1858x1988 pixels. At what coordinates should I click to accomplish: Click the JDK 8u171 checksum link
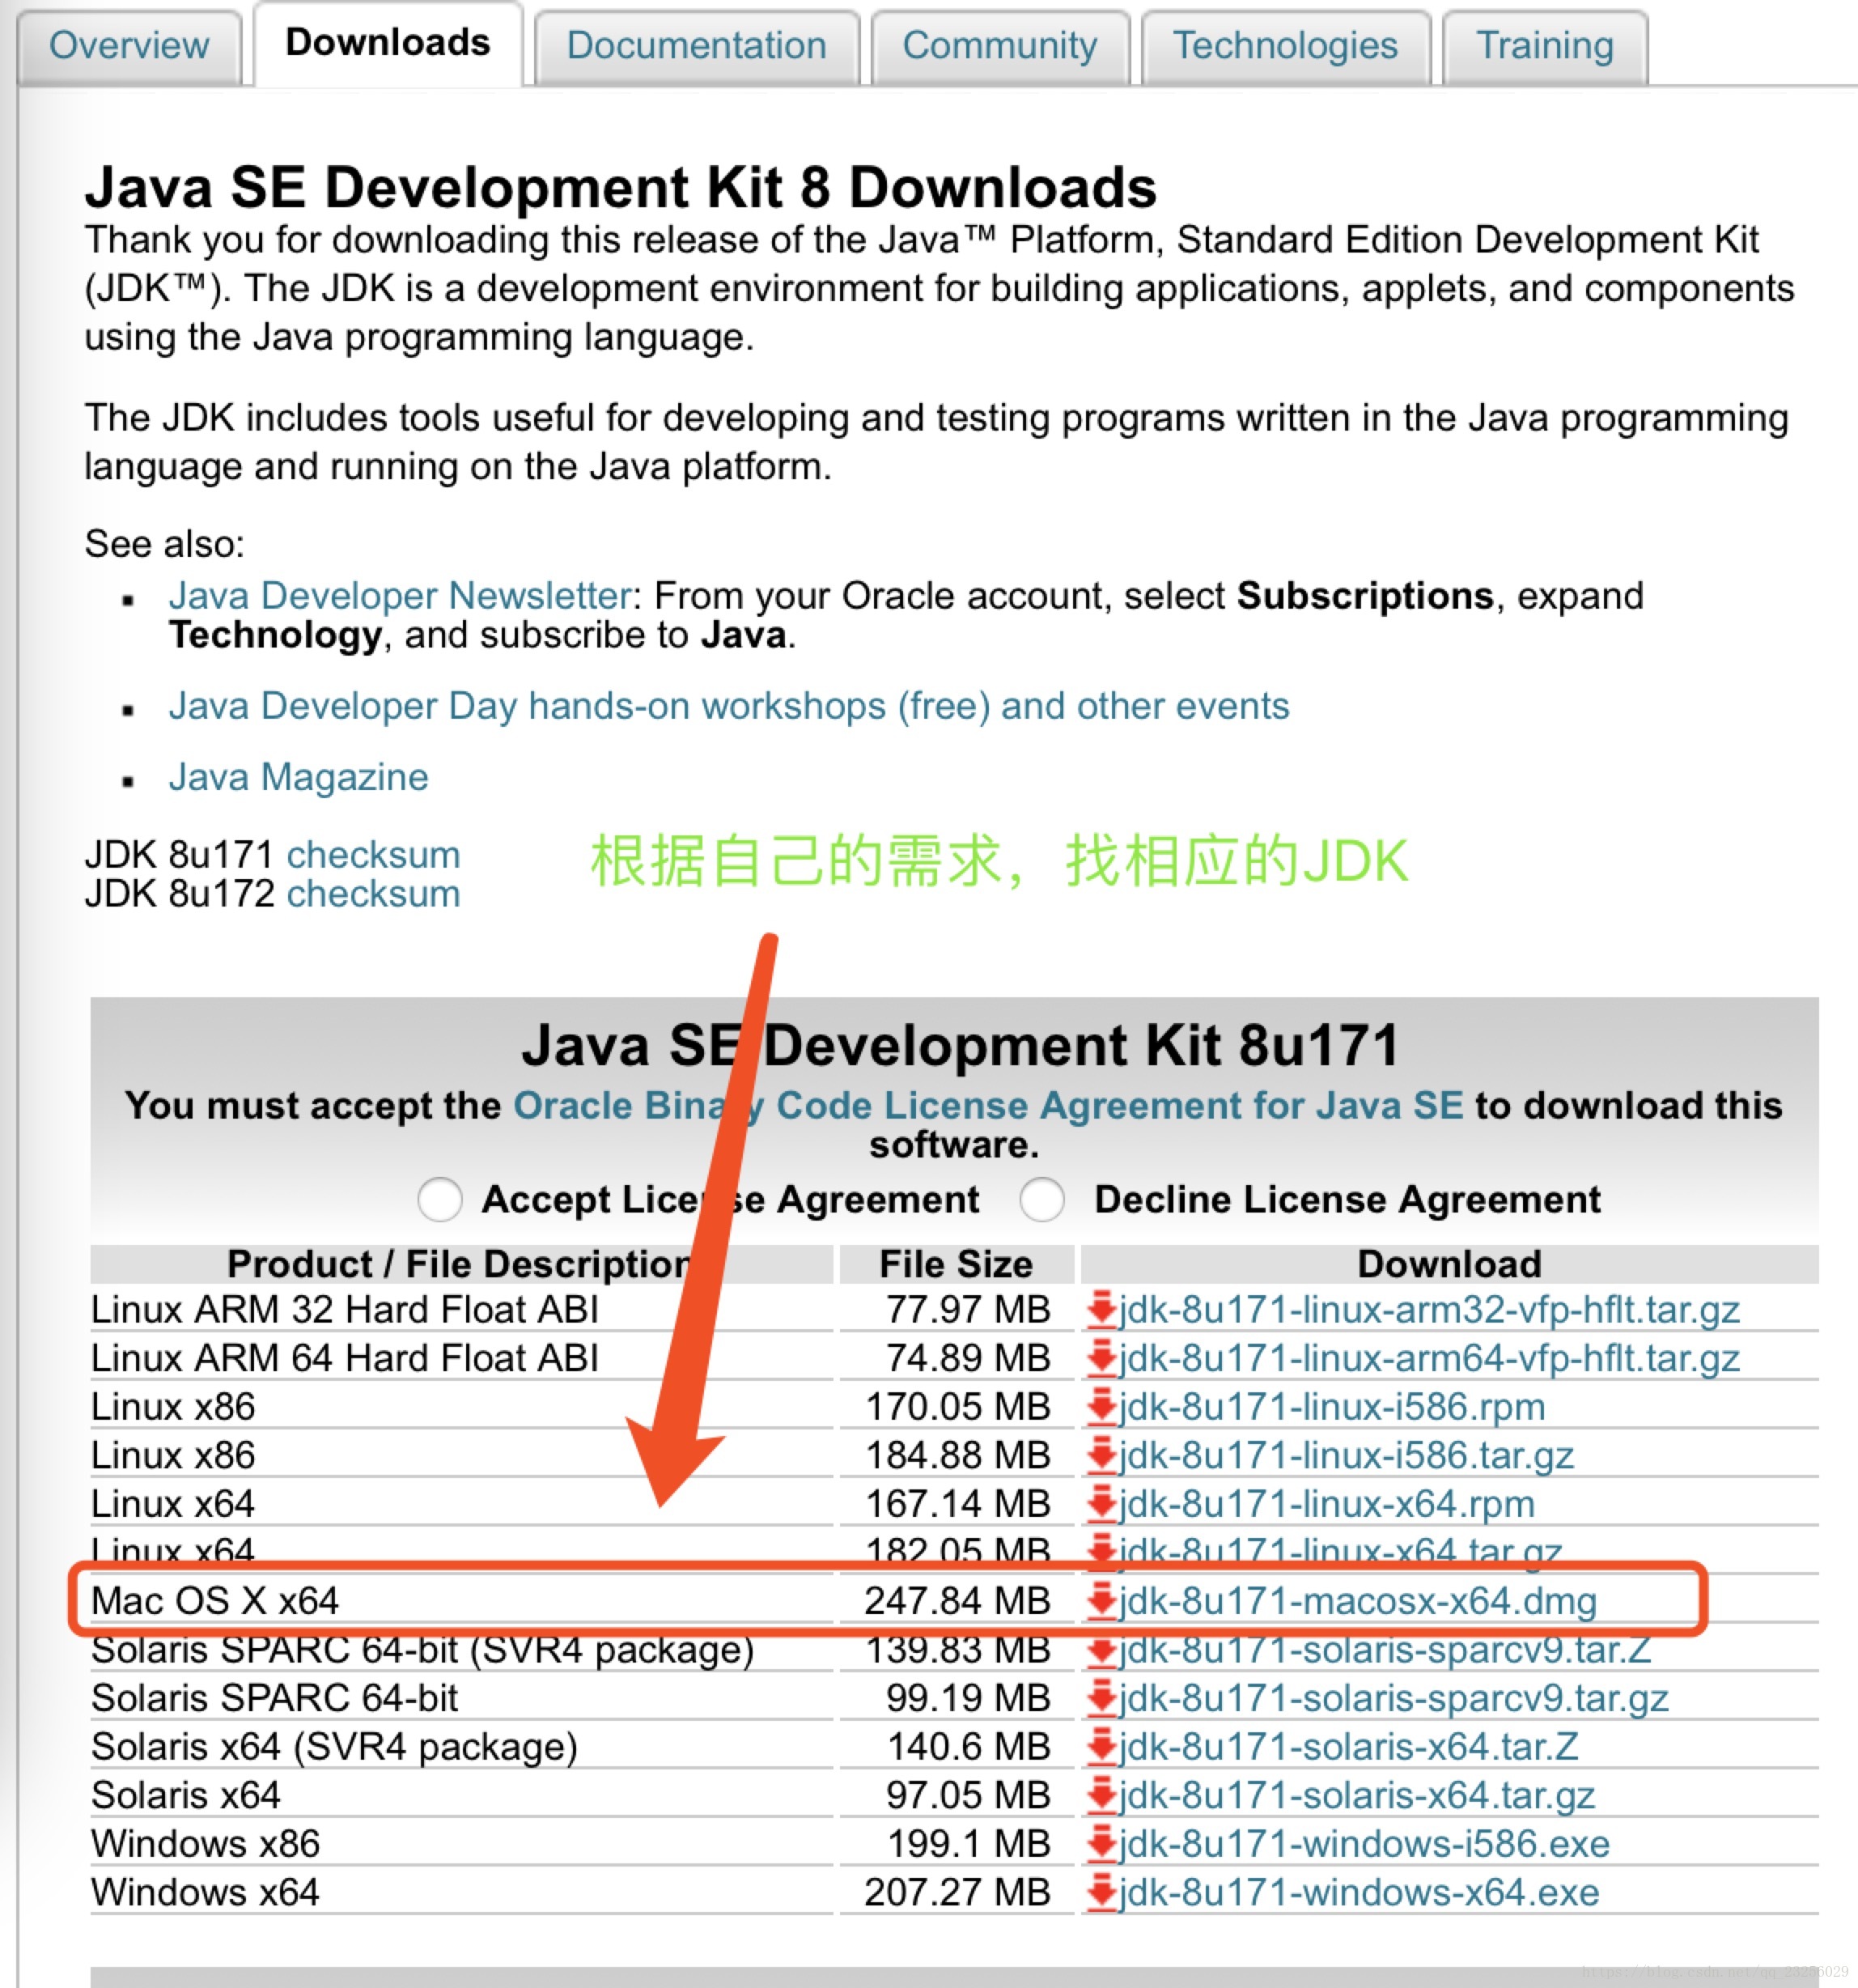pyautogui.click(x=373, y=855)
